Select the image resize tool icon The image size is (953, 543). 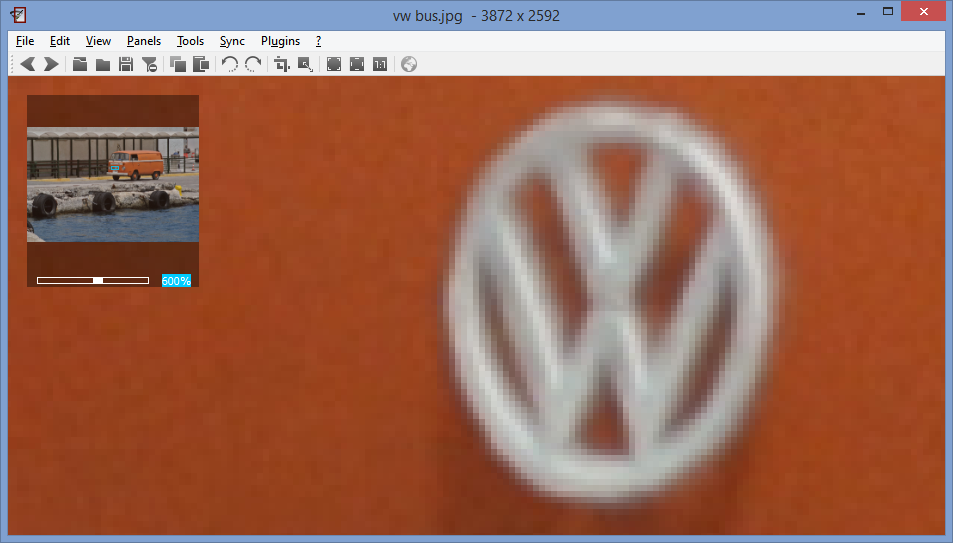[305, 64]
